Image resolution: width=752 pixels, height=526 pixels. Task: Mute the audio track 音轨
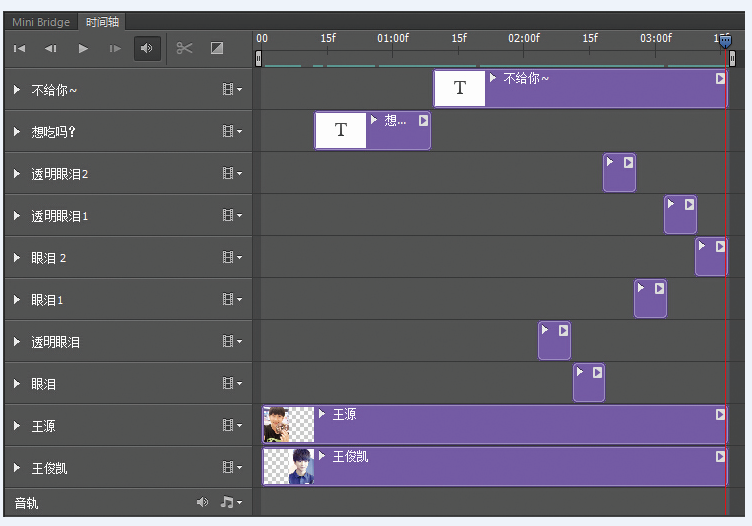point(202,502)
